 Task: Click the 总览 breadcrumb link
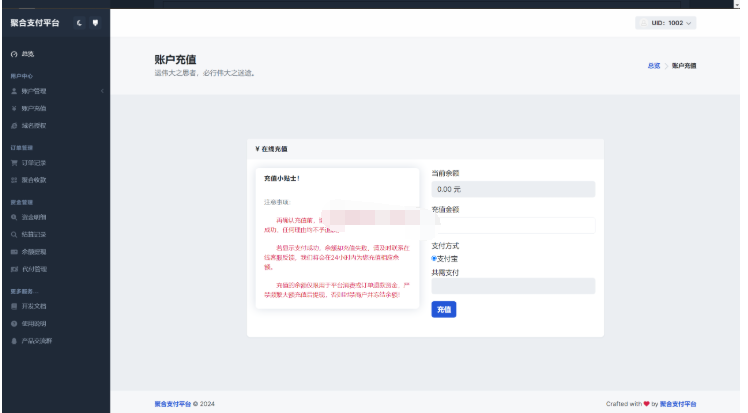(x=653, y=66)
